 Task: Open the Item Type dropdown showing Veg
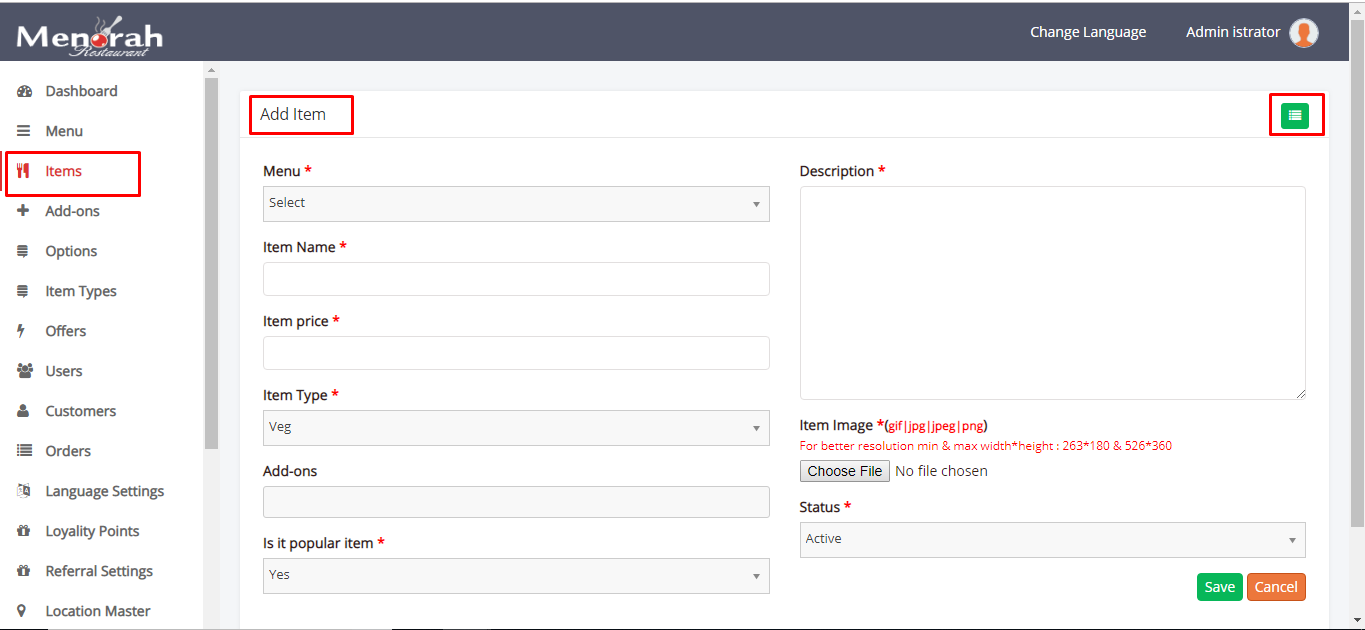[x=516, y=427]
